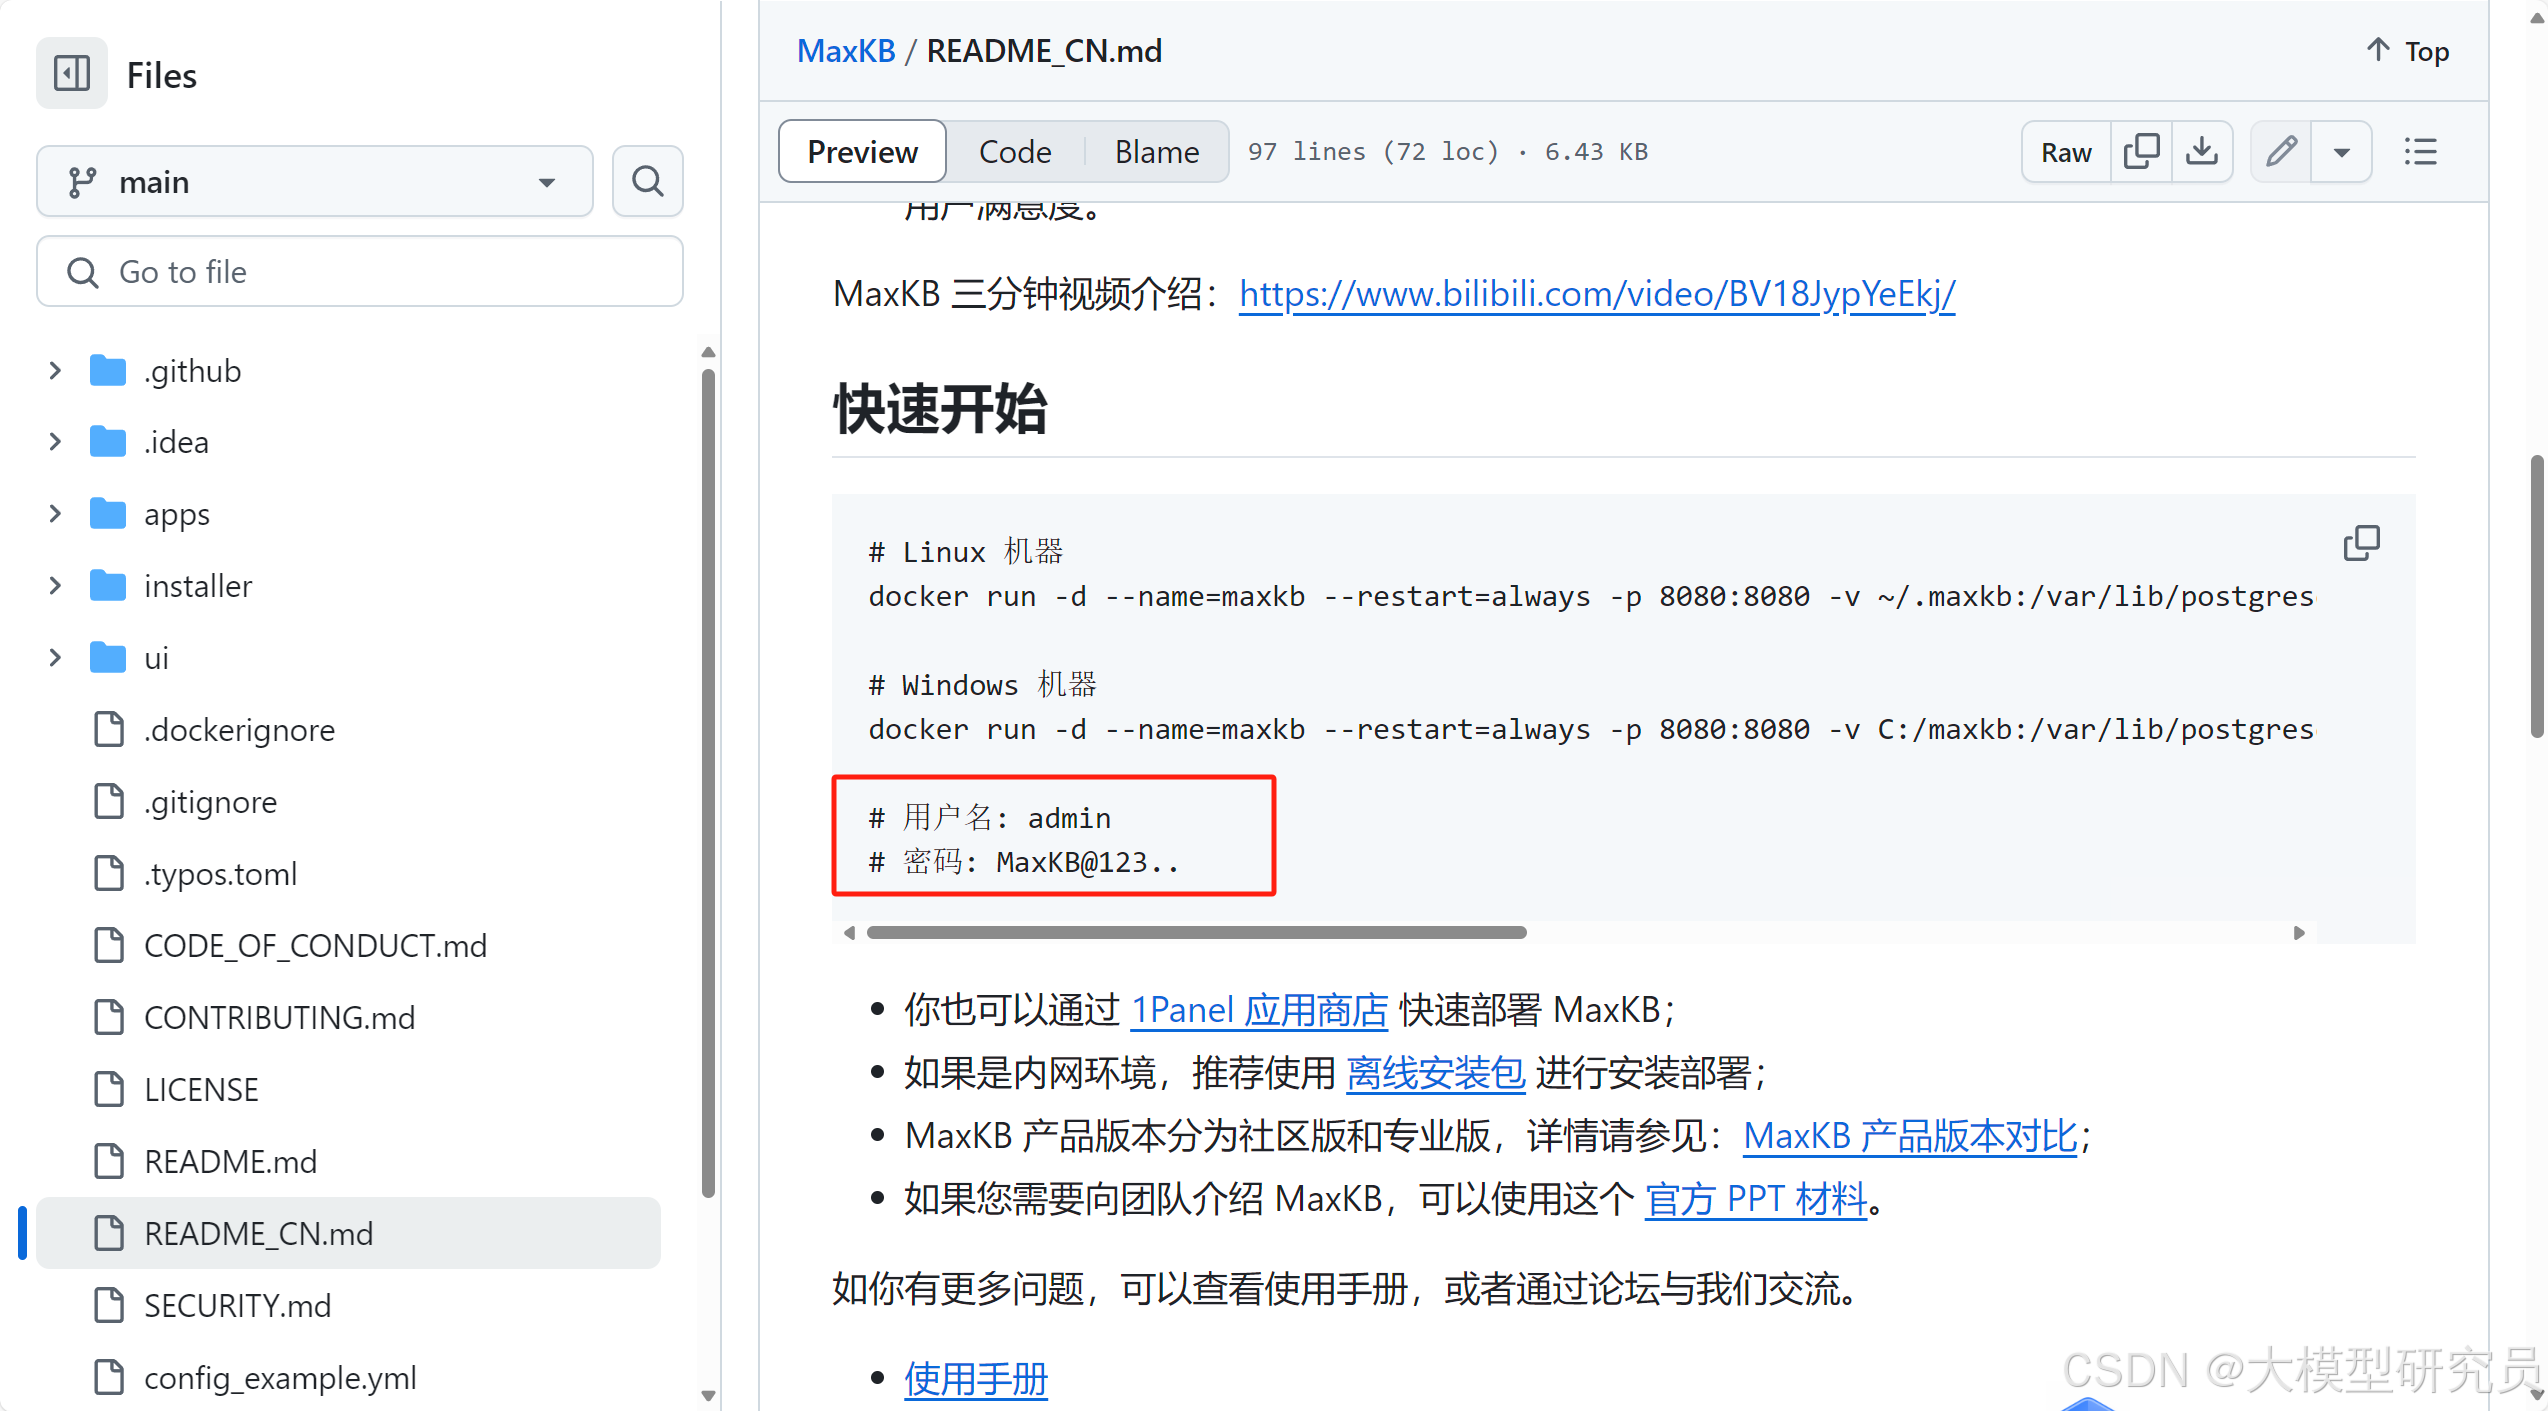Expand the .github folder
The width and height of the screenshot is (2548, 1411).
(x=56, y=370)
